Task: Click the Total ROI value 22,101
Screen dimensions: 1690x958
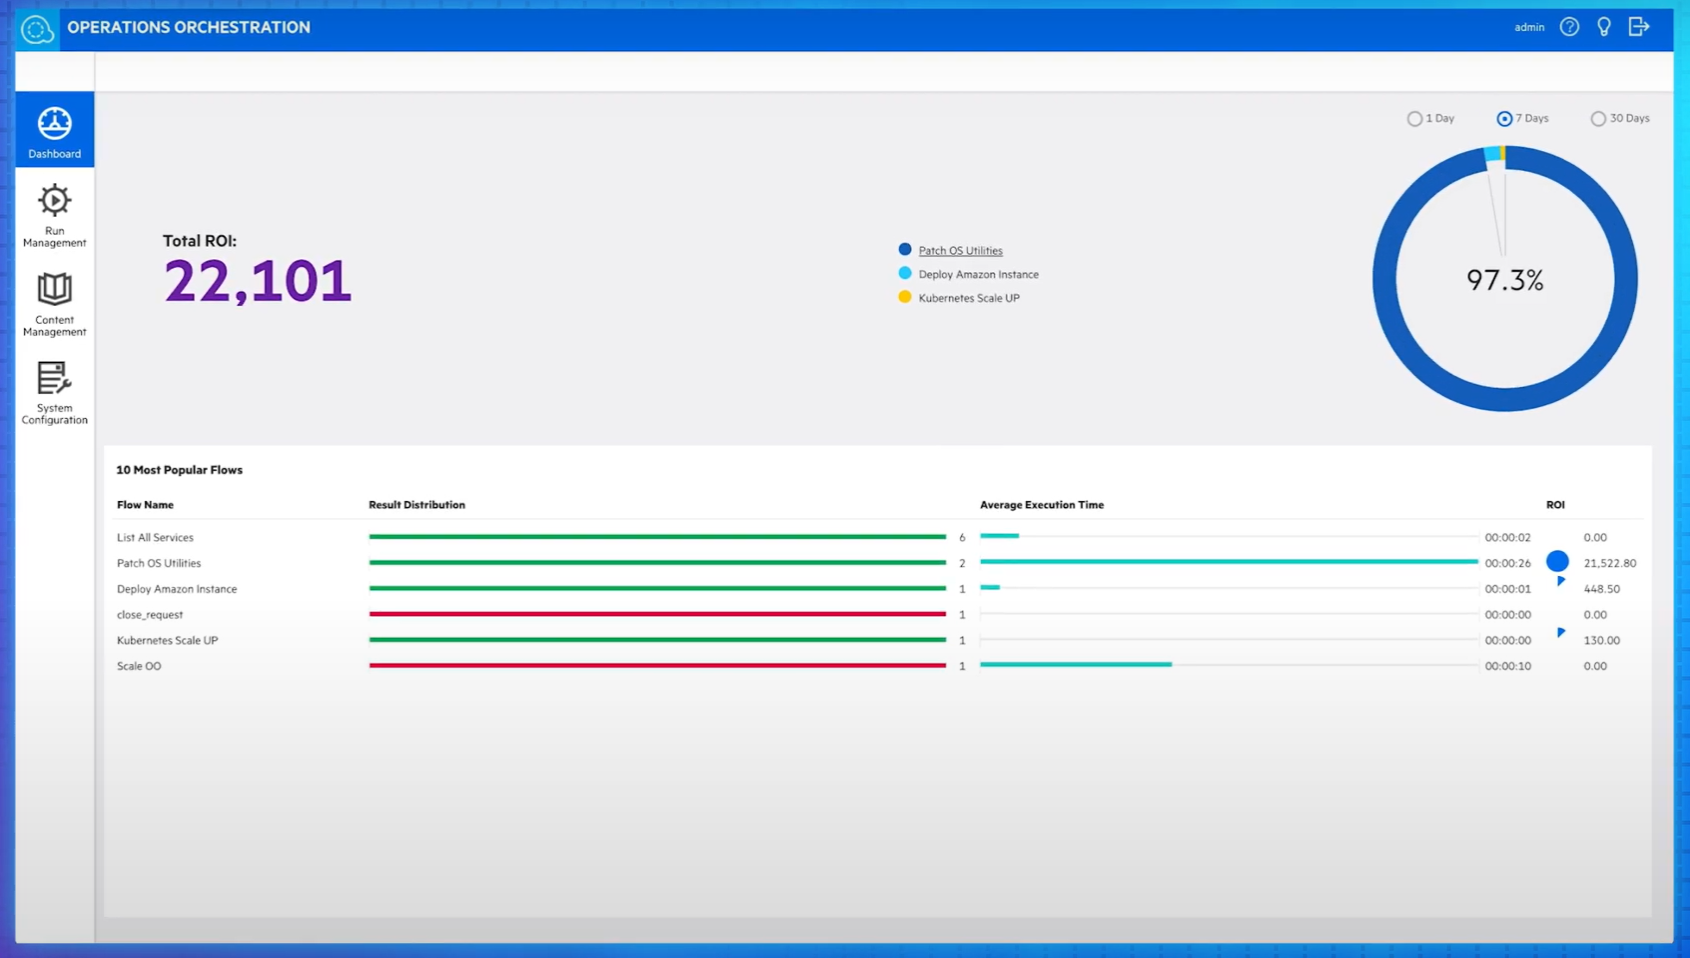Action: 257,281
